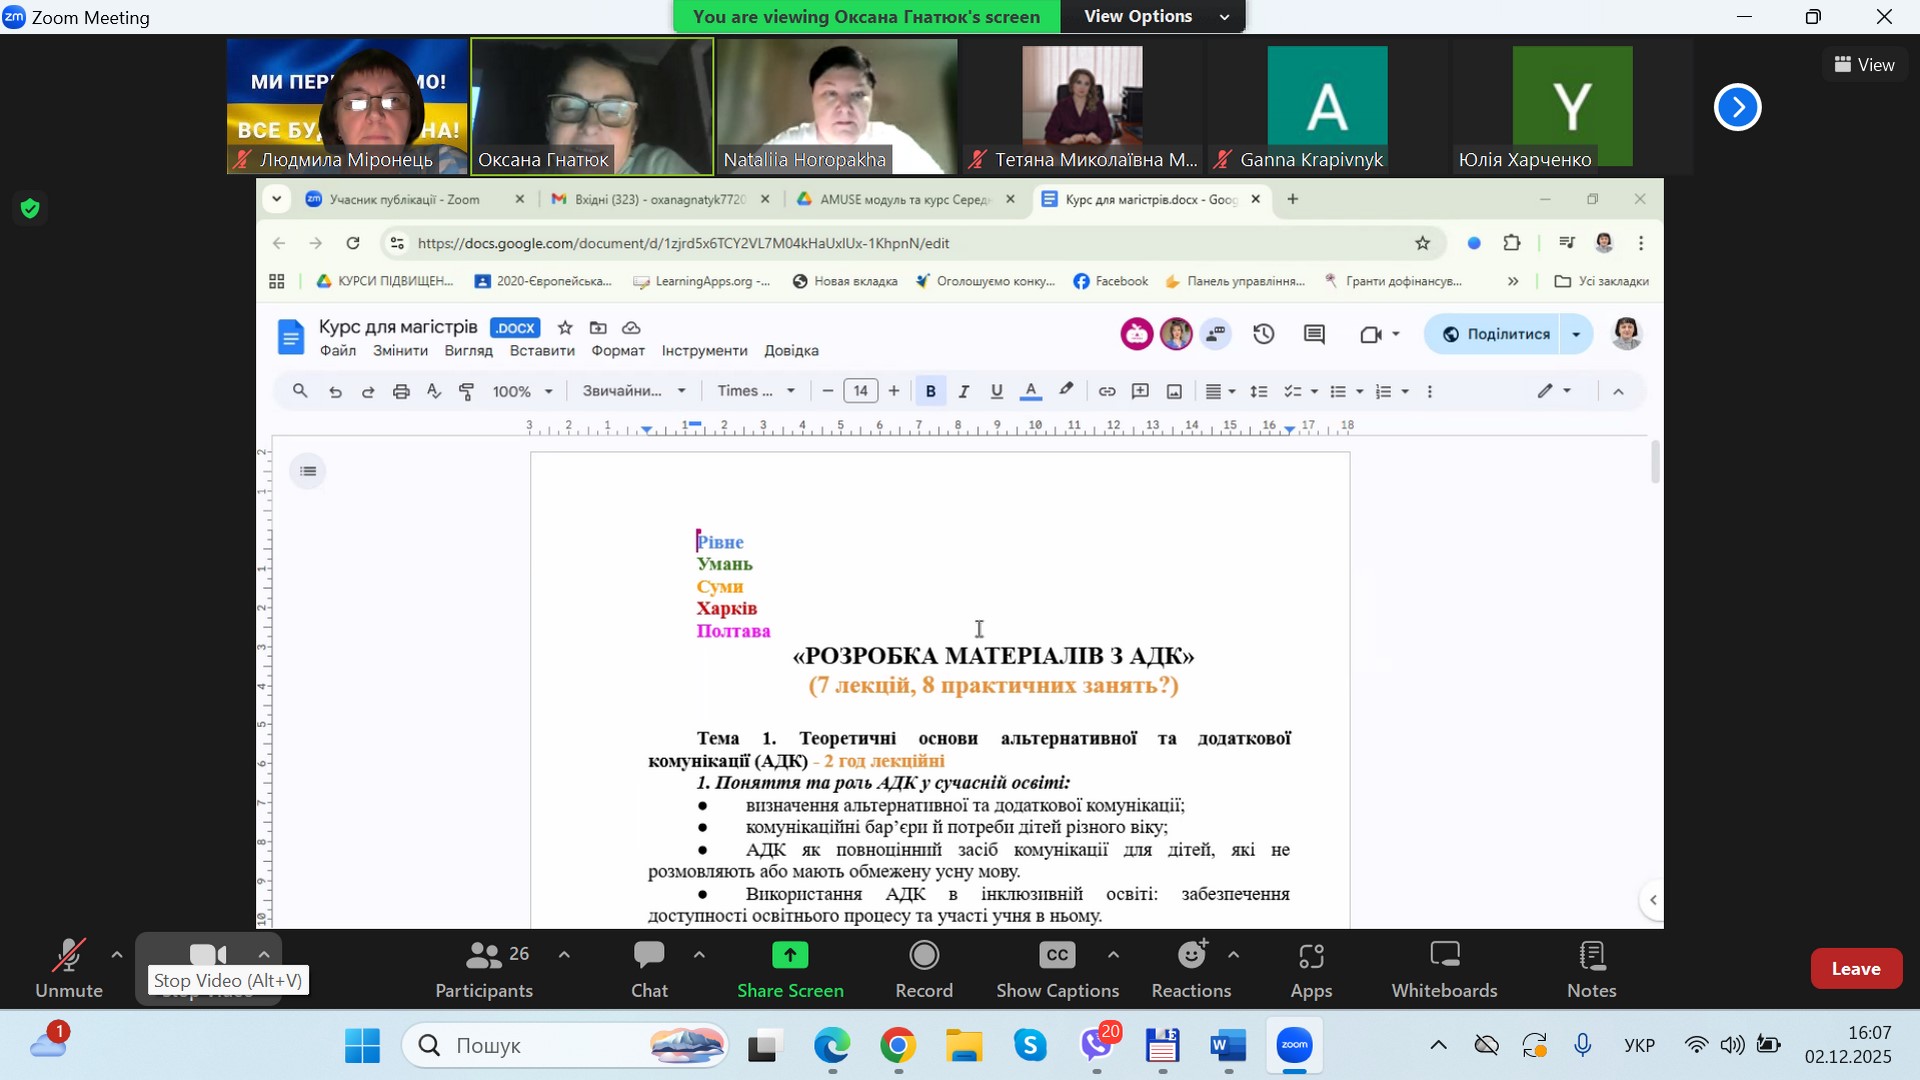
Task: Click green Share Screen icon
Action: [x=790, y=956]
